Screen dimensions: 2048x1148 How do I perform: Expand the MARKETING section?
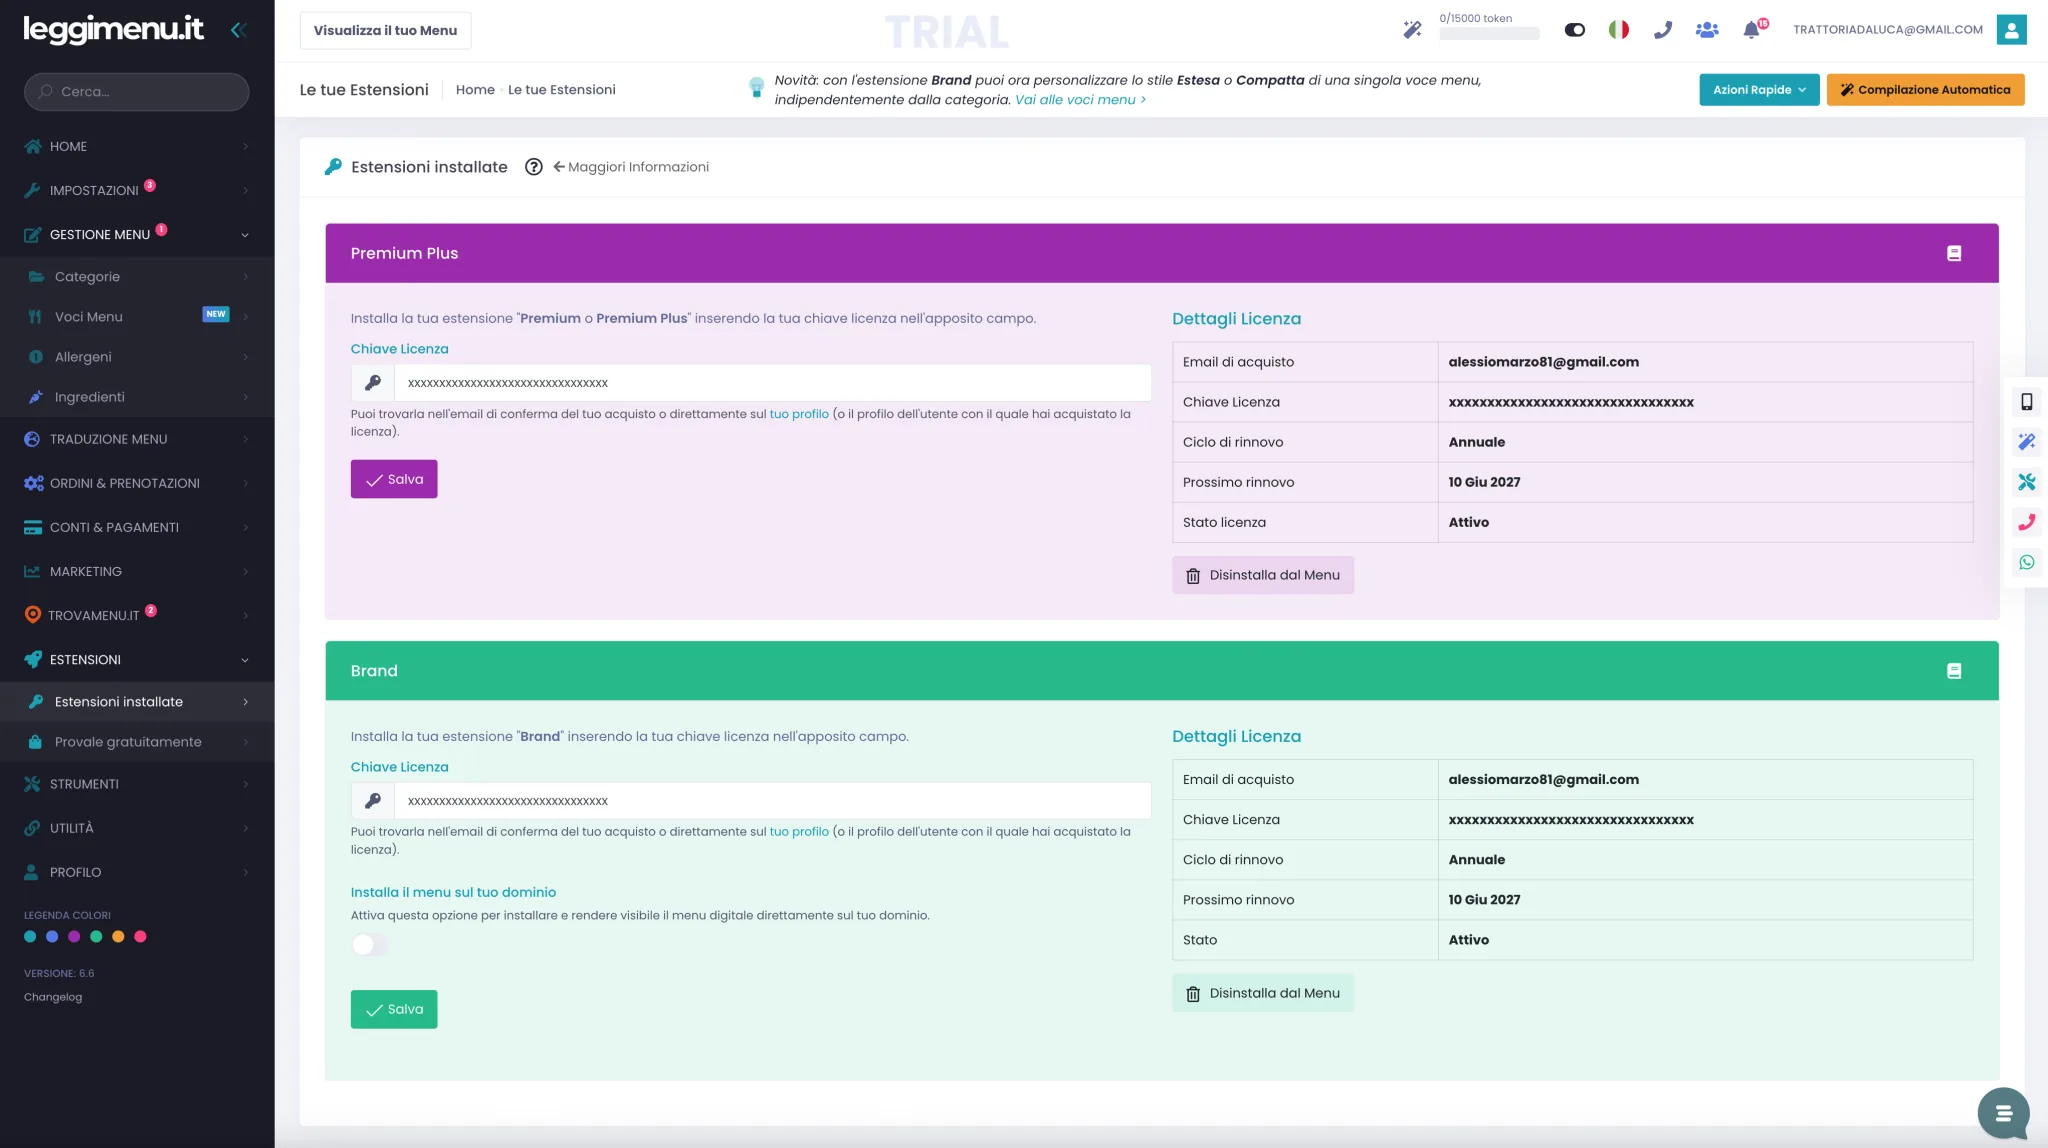137,571
